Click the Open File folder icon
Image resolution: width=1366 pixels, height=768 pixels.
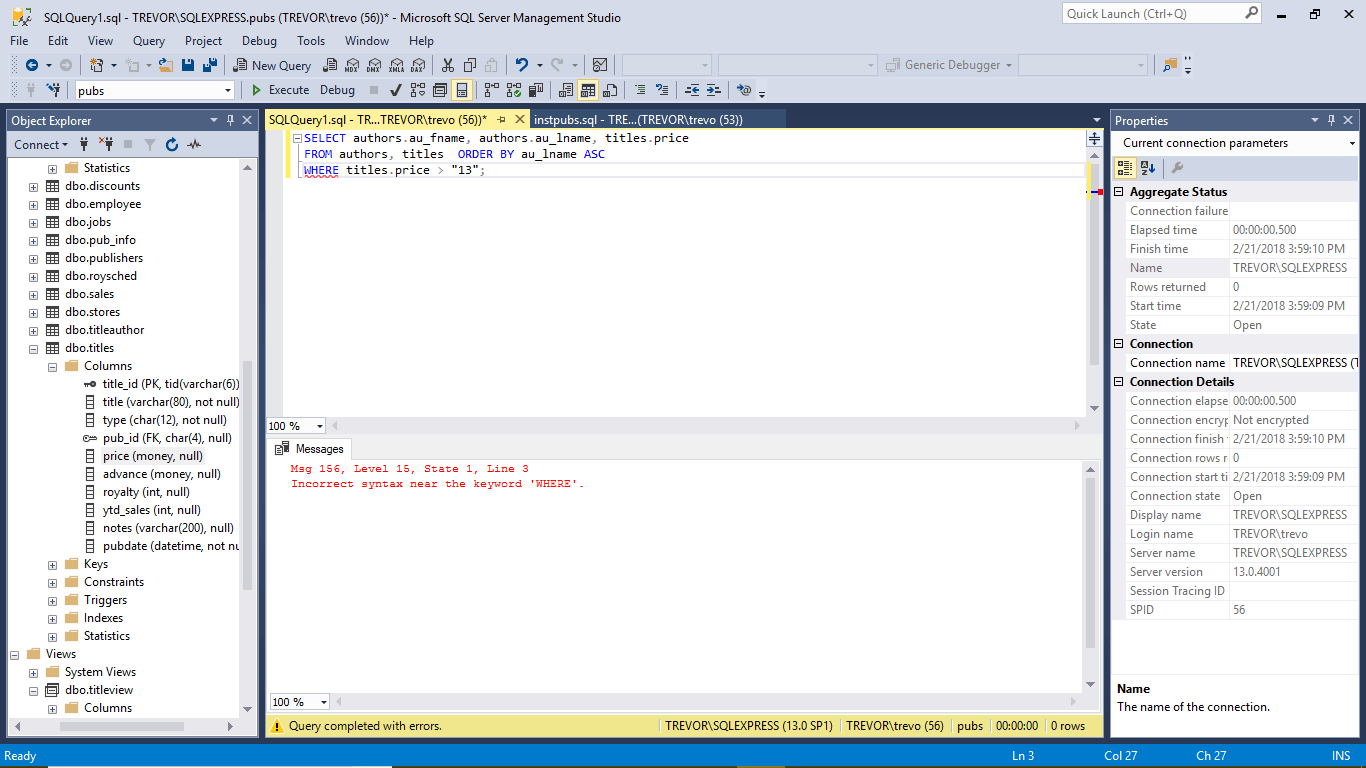[164, 65]
